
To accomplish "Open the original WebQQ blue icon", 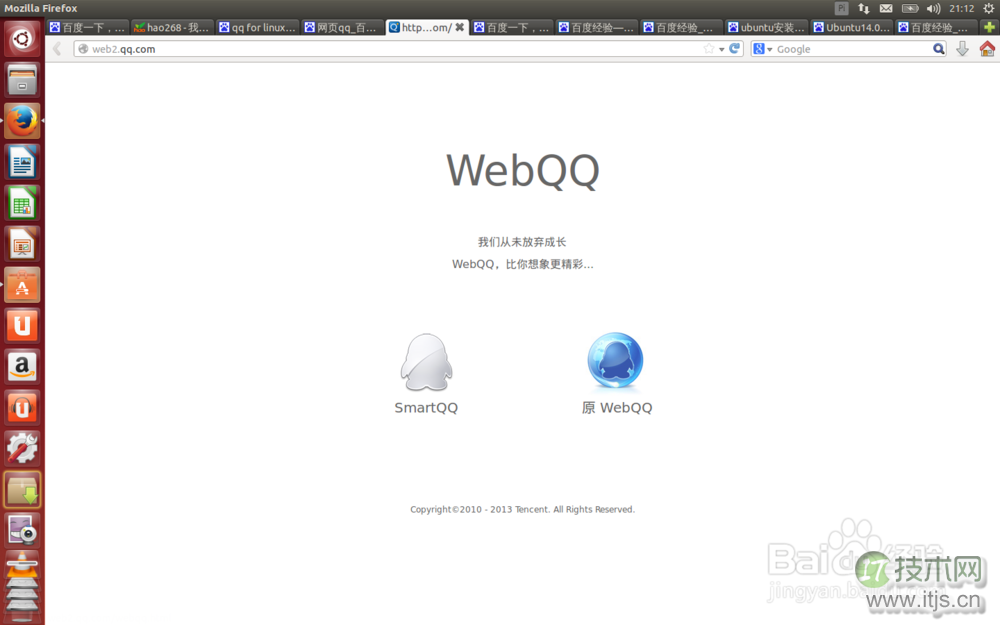I will pos(615,361).
